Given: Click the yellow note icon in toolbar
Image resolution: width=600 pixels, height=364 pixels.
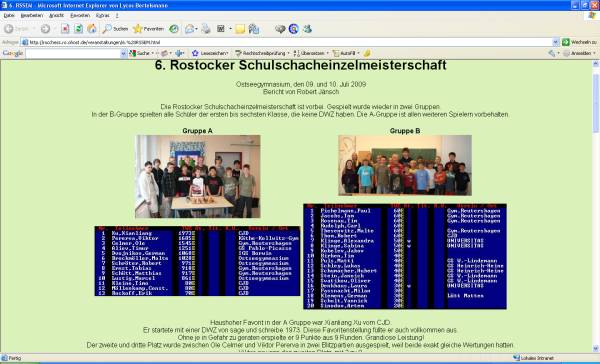Looking at the screenshot, I should pos(240,29).
